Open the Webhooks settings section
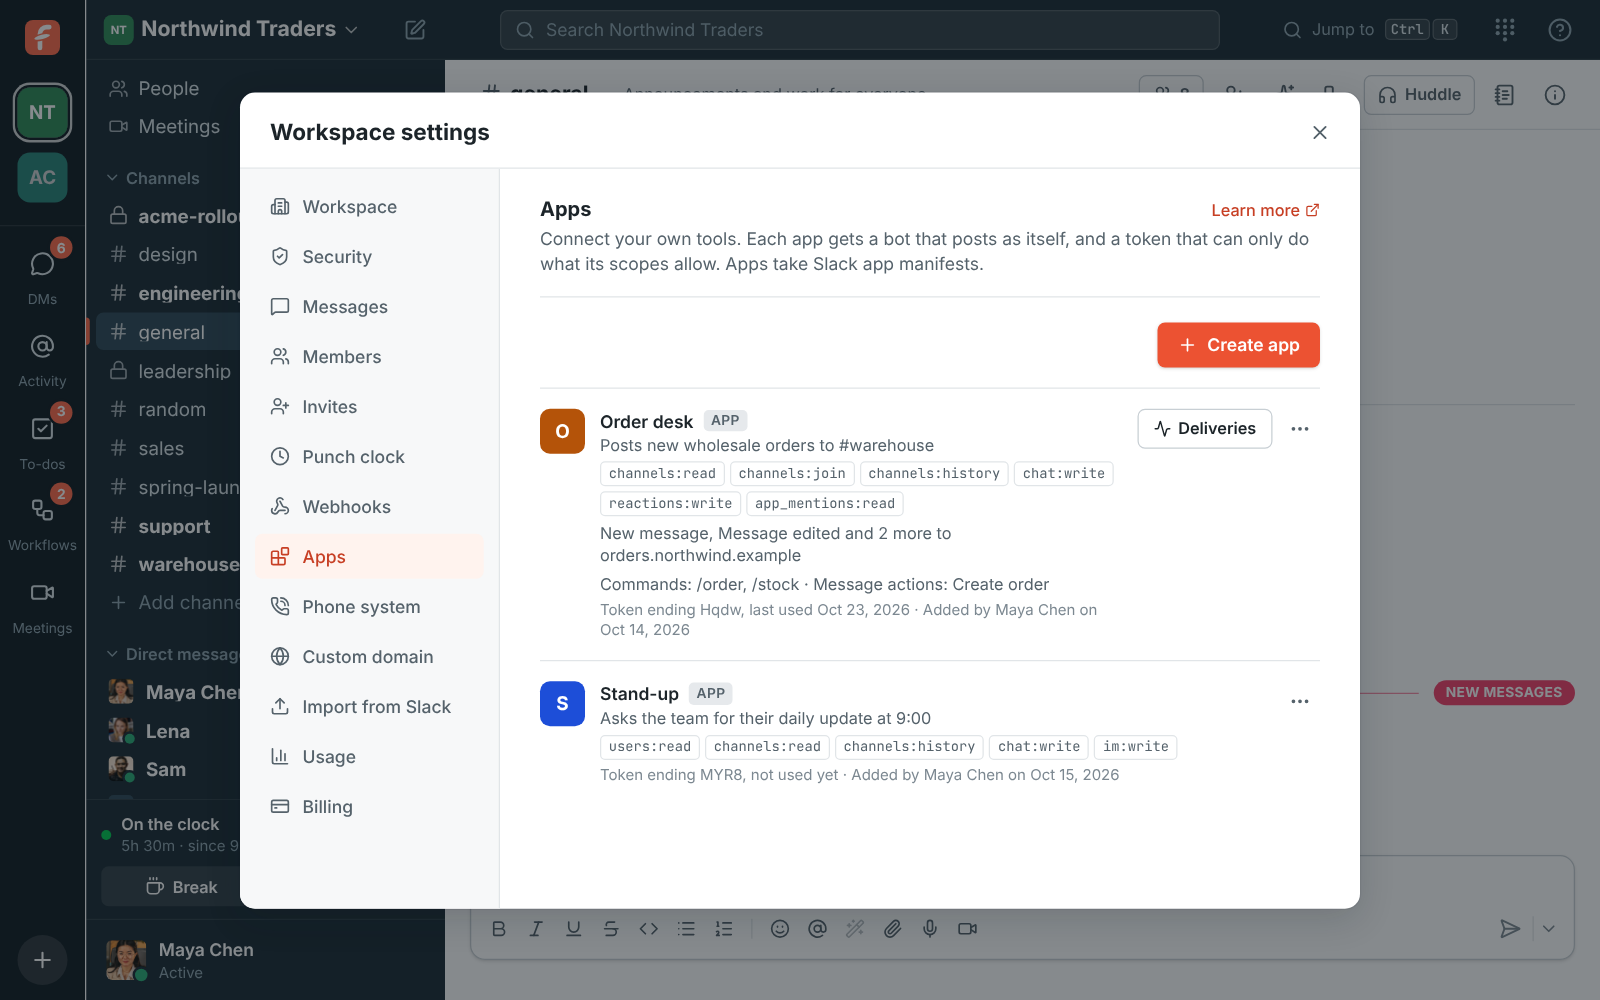The width and height of the screenshot is (1600, 1000). (370, 507)
